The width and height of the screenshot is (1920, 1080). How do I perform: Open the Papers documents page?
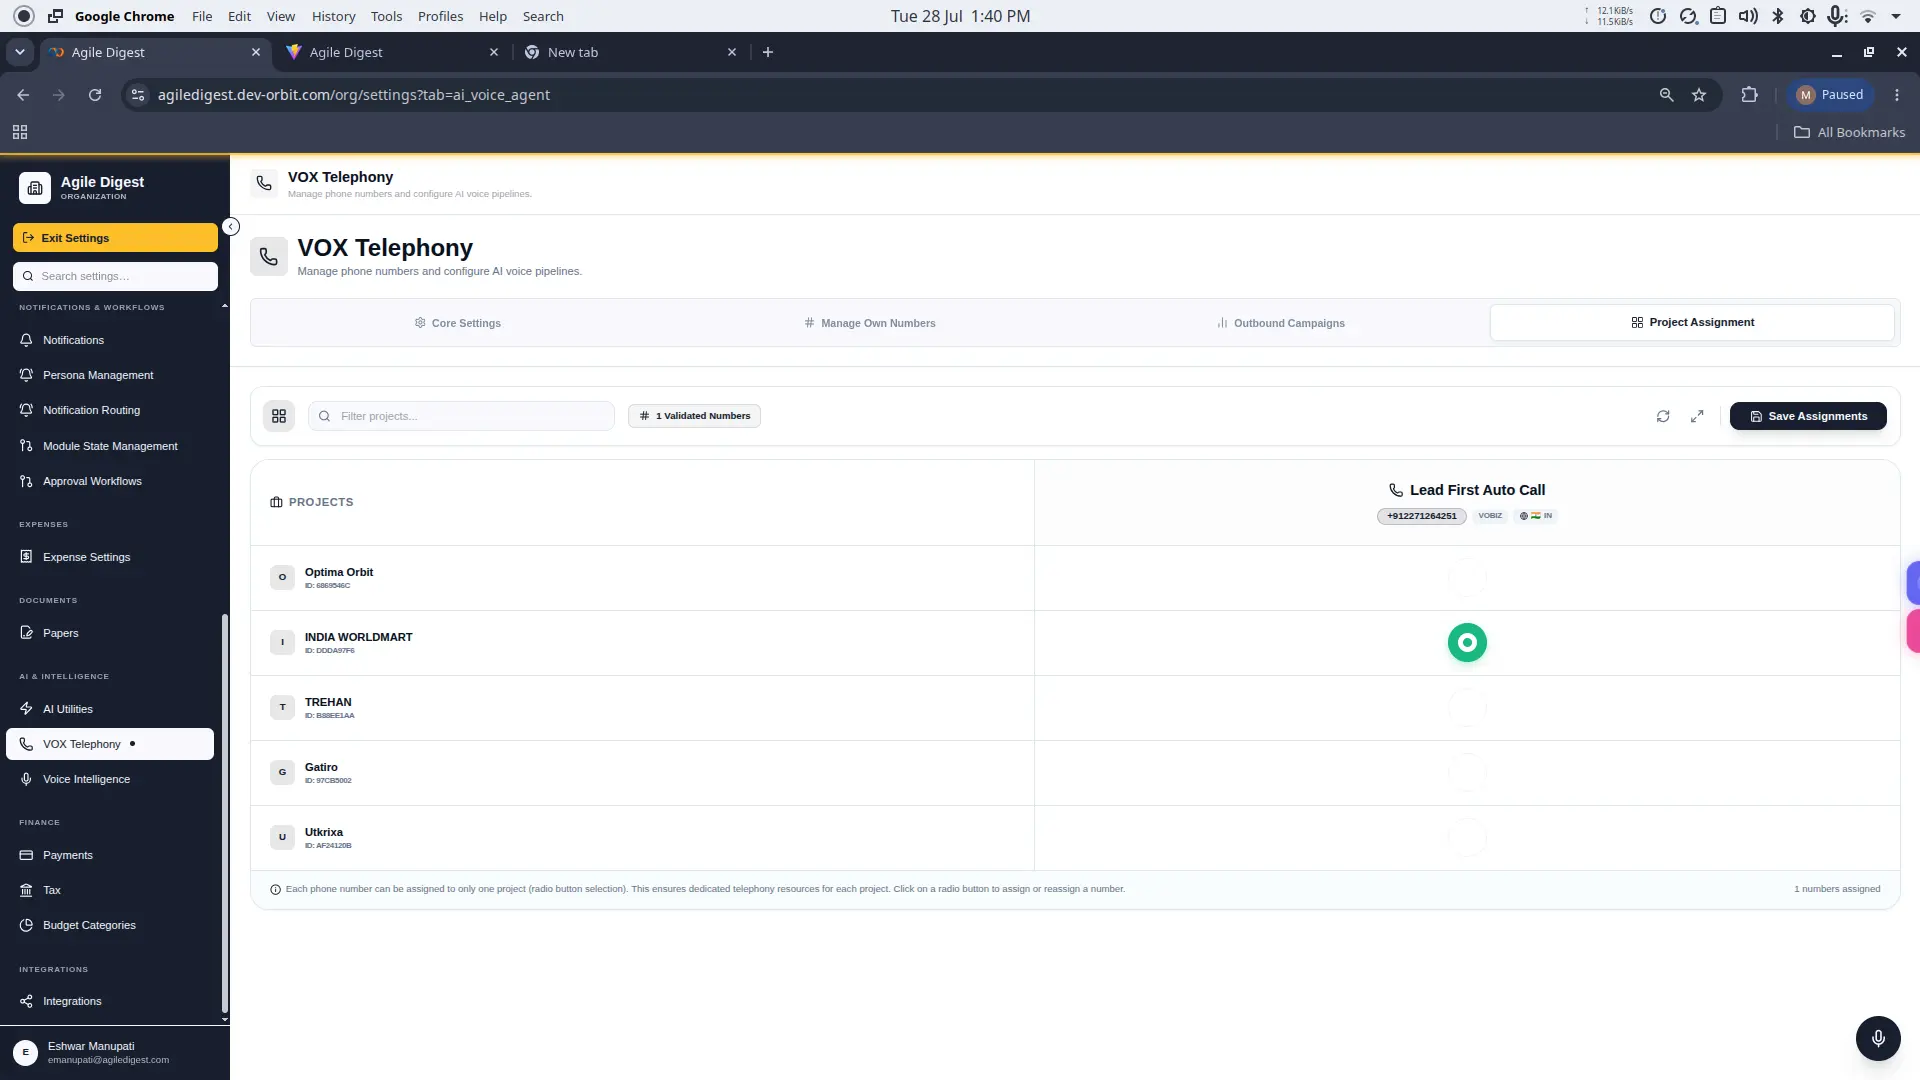click(x=110, y=633)
